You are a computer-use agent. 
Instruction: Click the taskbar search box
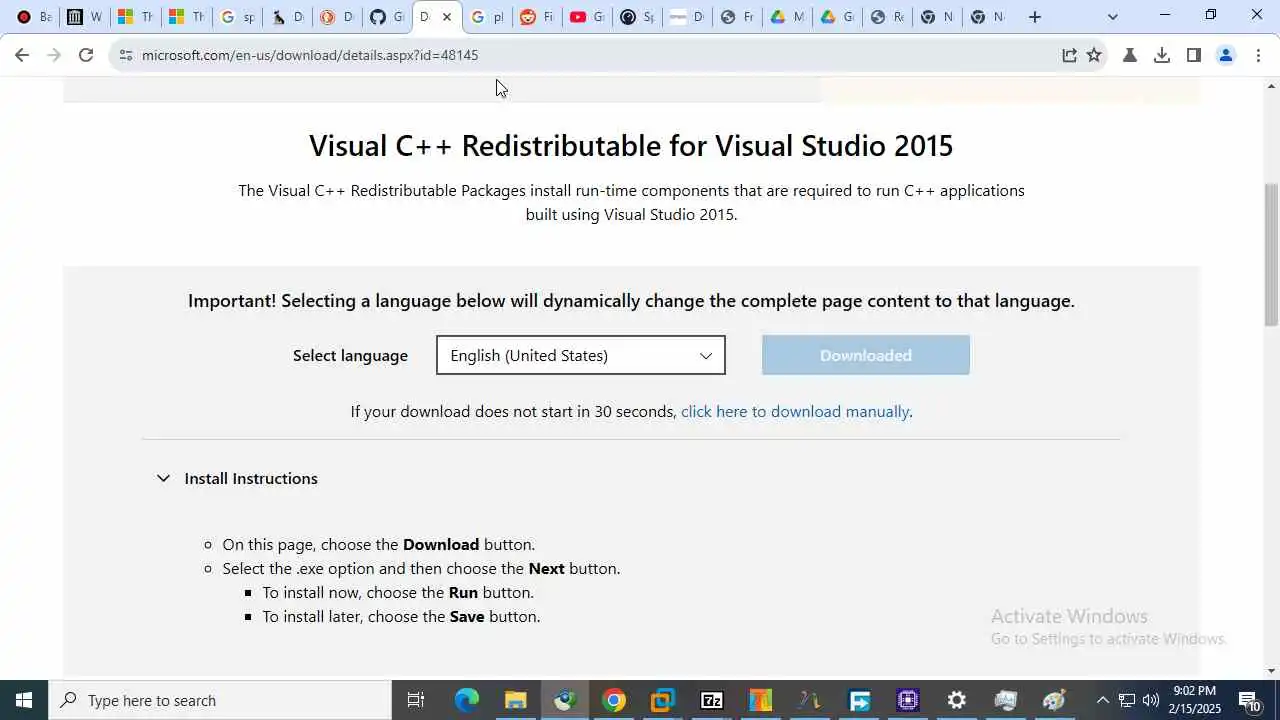(x=220, y=700)
